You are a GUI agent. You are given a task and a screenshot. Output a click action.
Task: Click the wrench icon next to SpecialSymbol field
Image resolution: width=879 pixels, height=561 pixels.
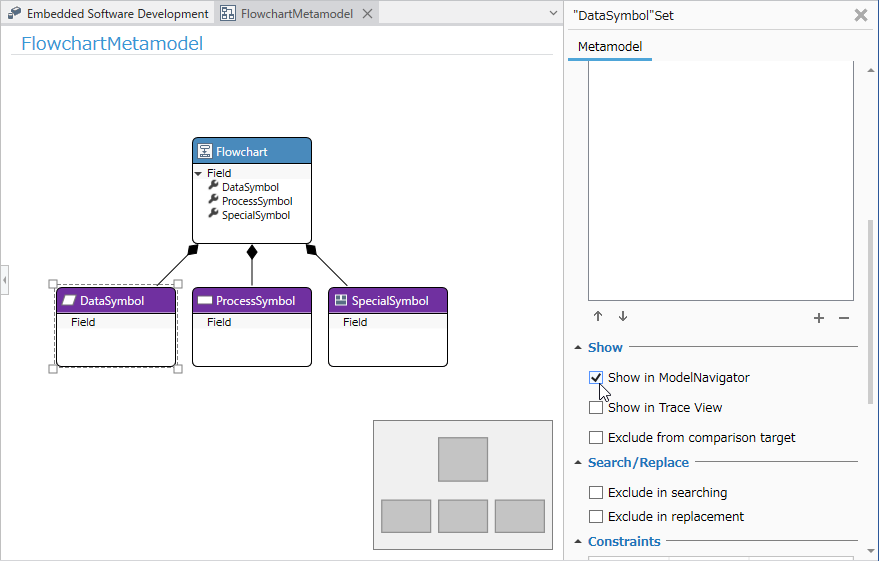pos(213,214)
